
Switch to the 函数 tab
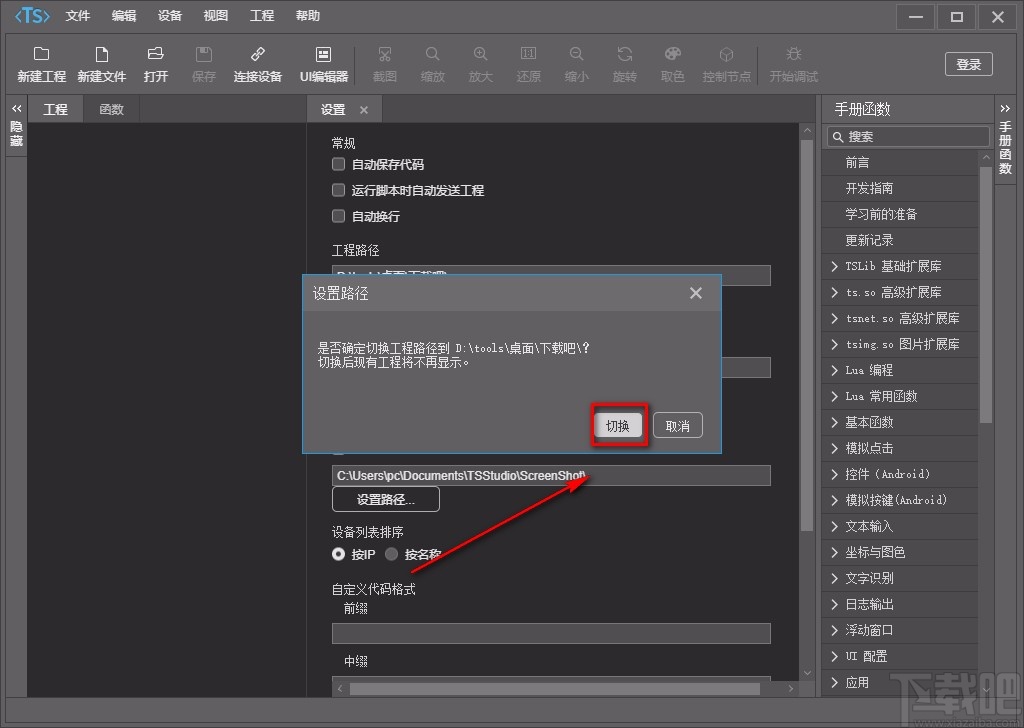[111, 109]
